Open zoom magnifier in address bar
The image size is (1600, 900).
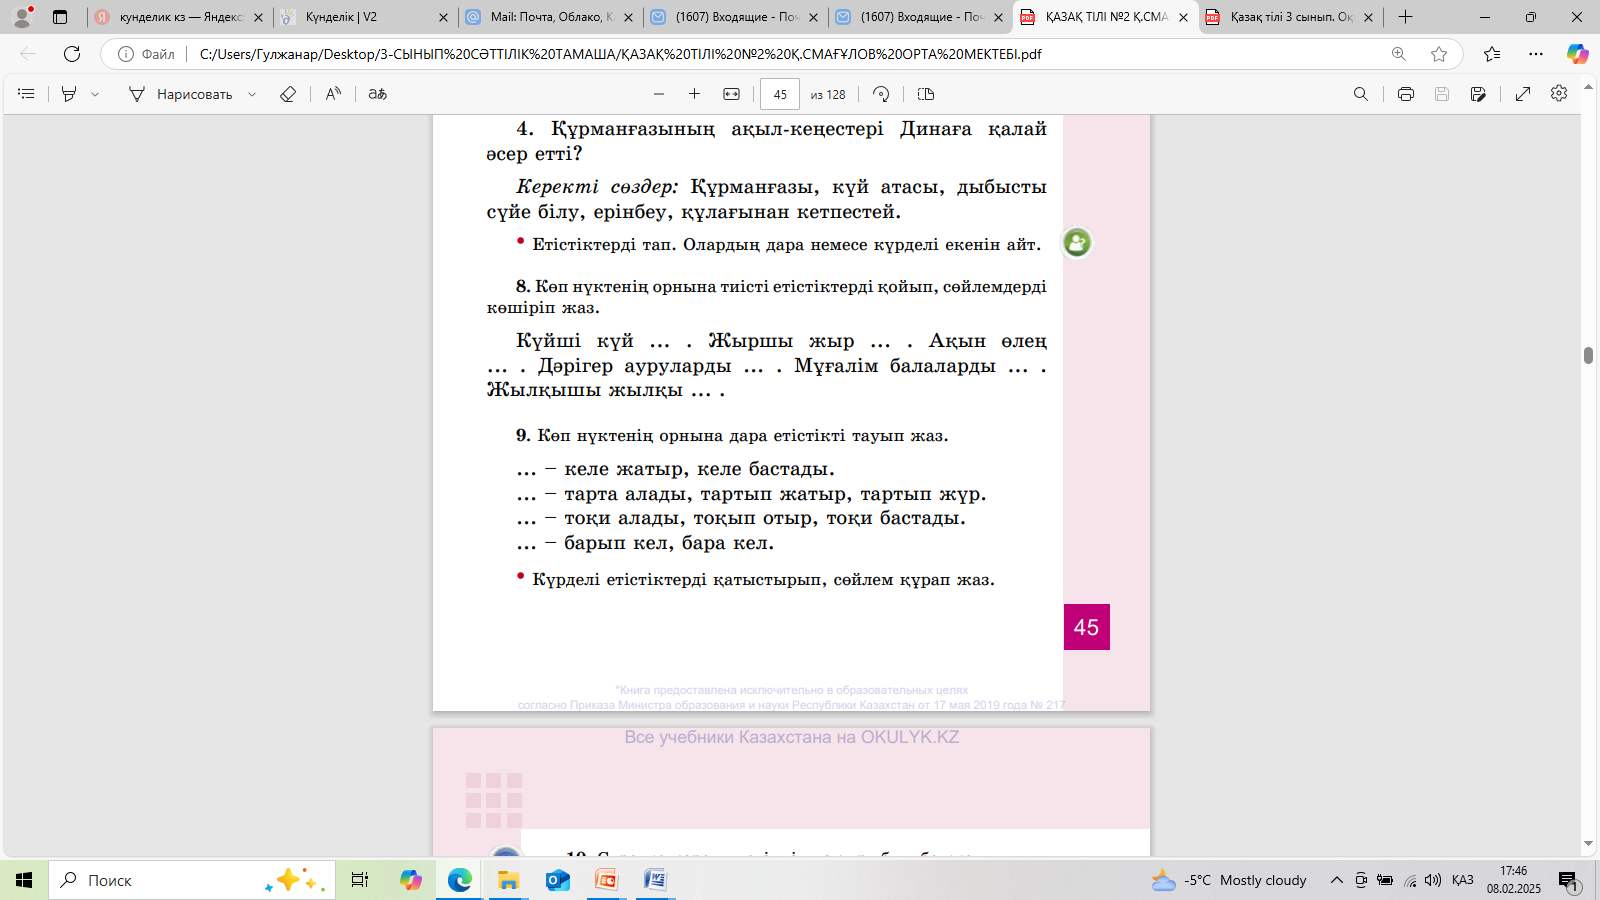pyautogui.click(x=1399, y=54)
